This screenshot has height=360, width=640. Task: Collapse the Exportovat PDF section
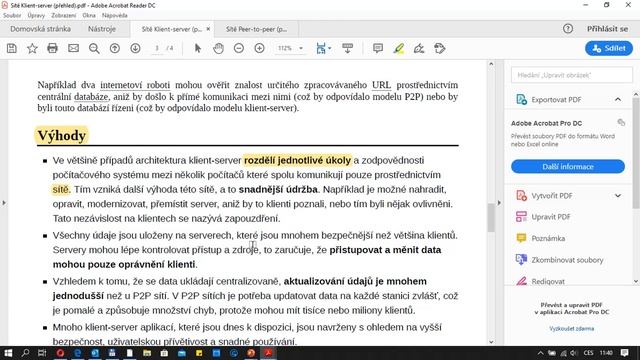[x=618, y=100]
